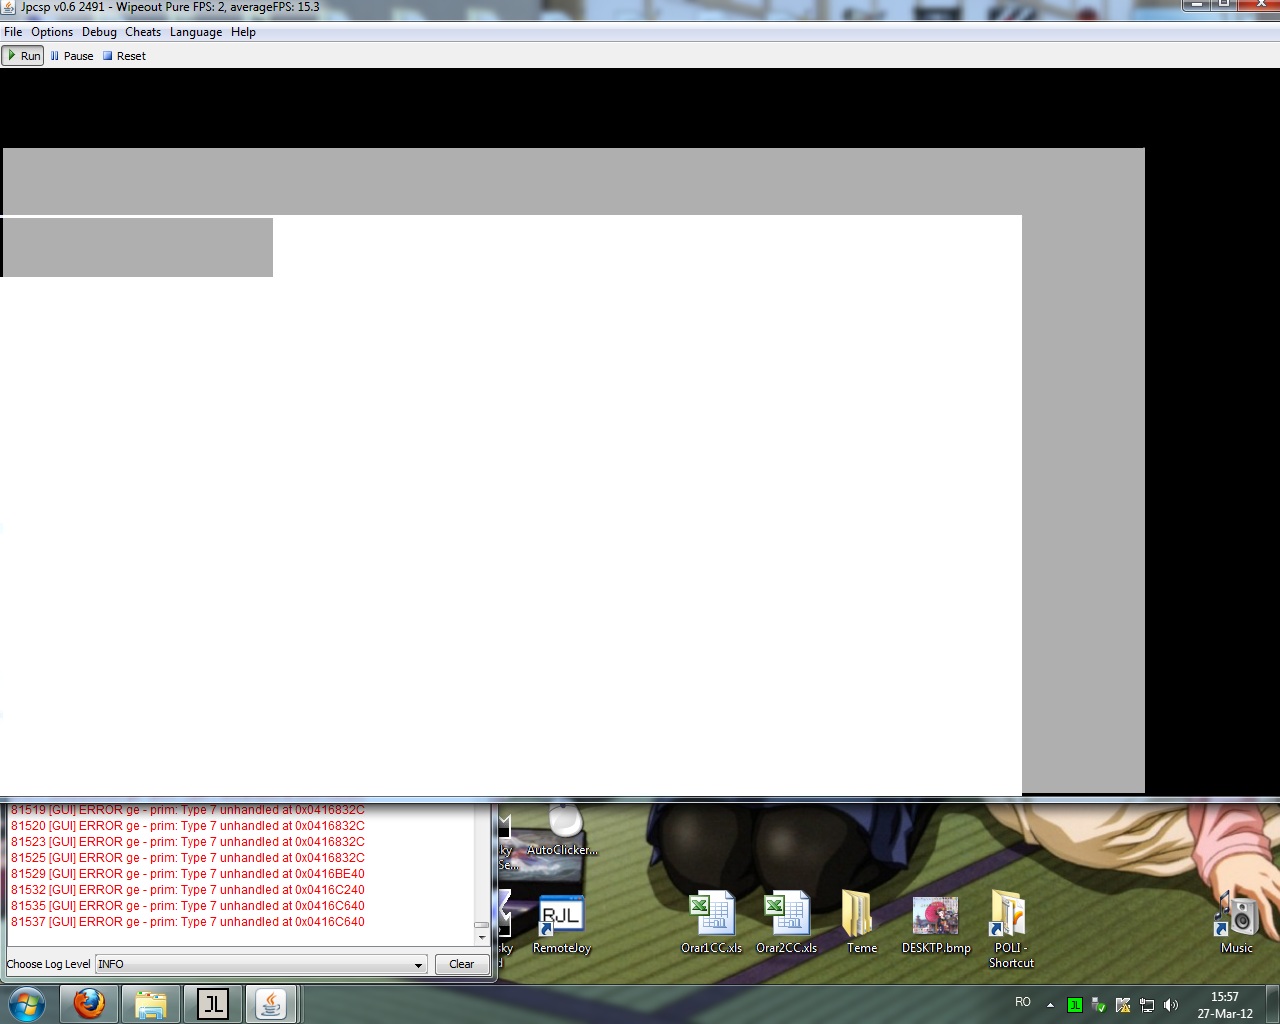This screenshot has height=1024, width=1280.
Task: Switch to the Java taskbar window
Action: 272,1004
